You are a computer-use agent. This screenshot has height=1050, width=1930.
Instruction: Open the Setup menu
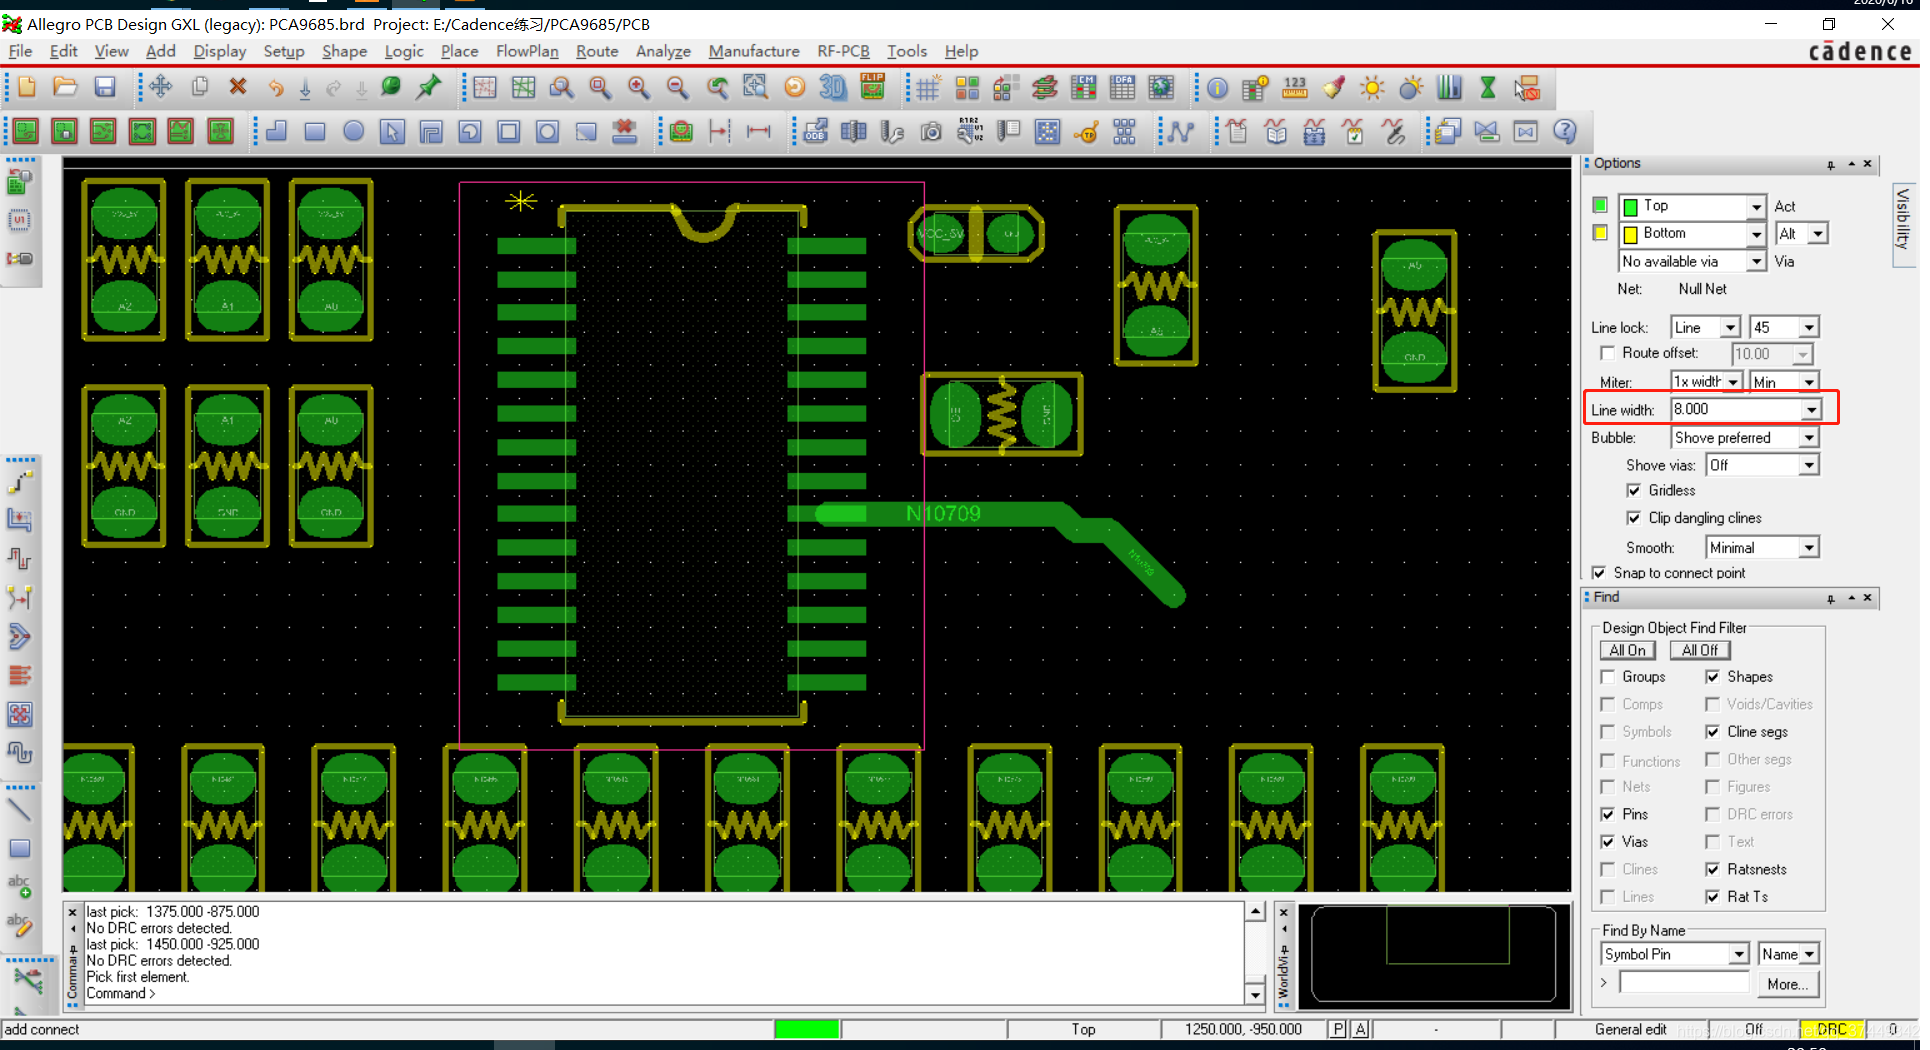click(284, 51)
